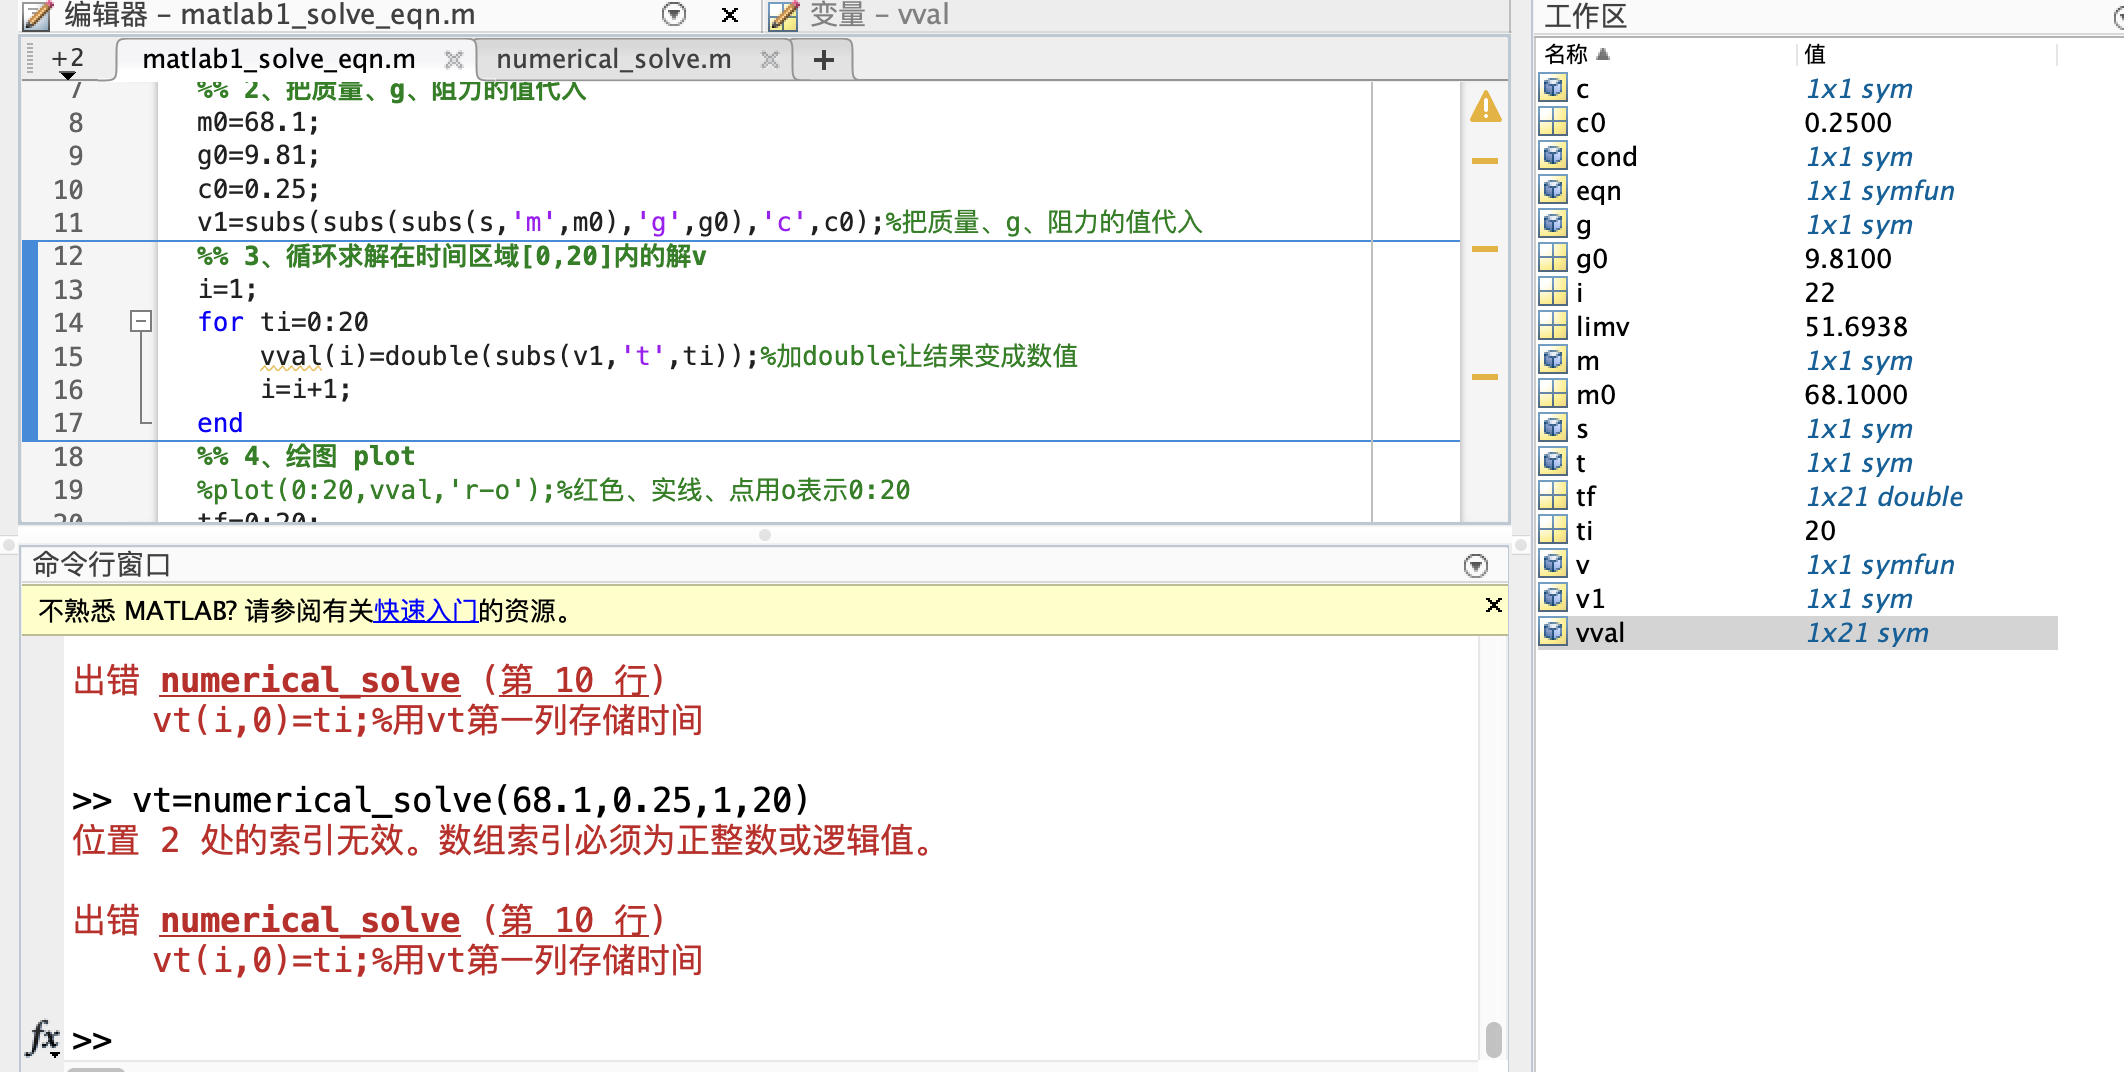
Task: Click the tf double array variable icon
Action: click(1553, 496)
